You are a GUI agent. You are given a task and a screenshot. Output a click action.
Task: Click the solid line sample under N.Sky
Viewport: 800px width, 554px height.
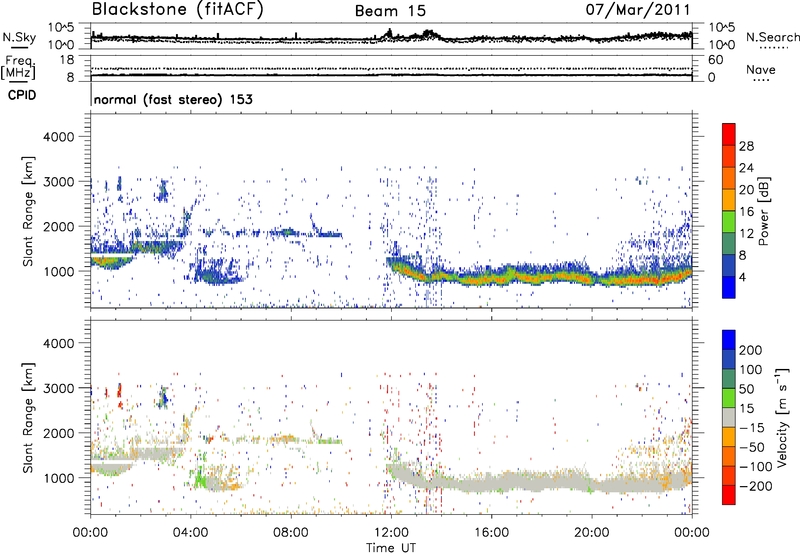click(x=19, y=47)
